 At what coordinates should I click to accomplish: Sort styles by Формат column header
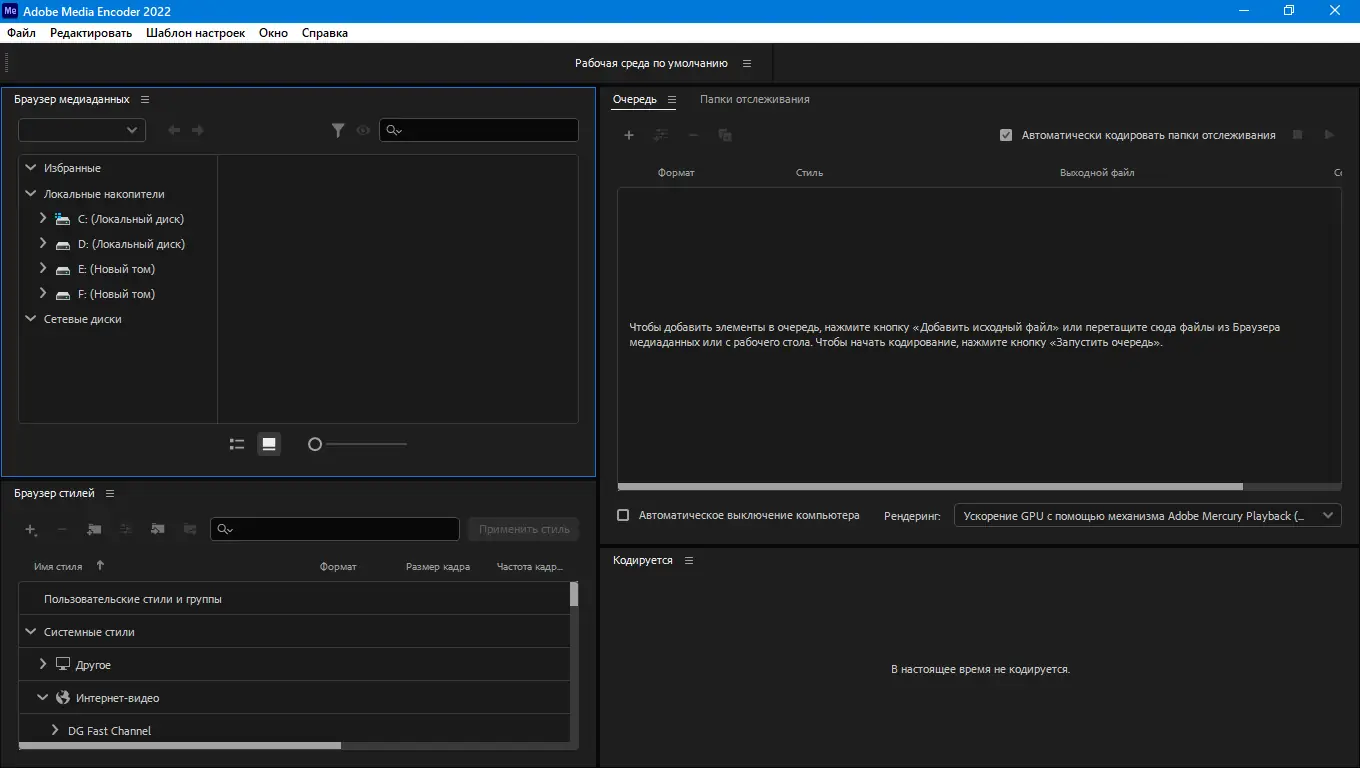click(338, 567)
